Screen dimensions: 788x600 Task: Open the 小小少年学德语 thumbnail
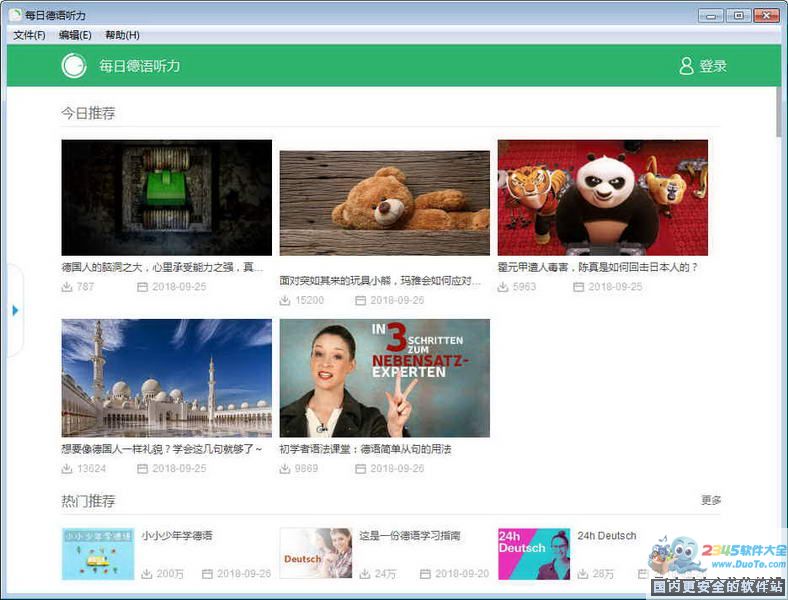click(98, 554)
